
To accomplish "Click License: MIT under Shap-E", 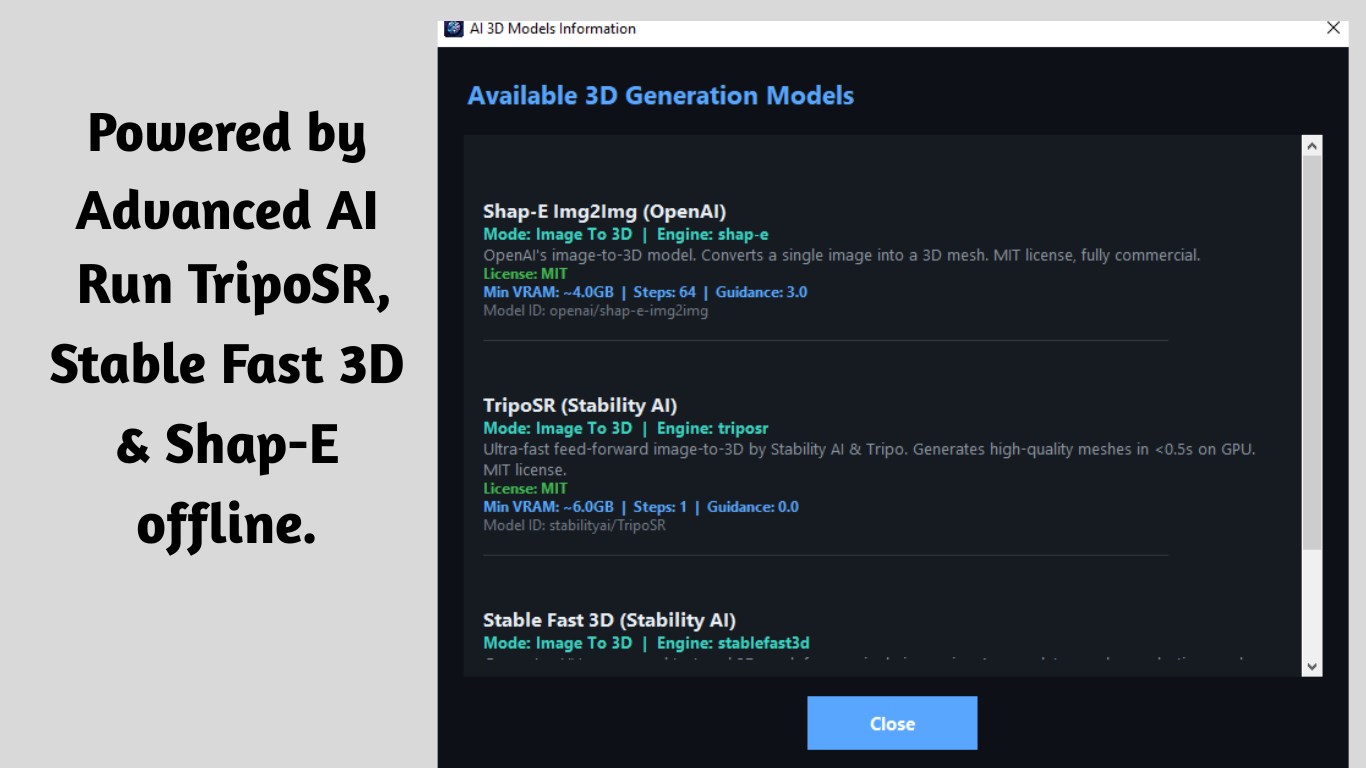I will point(525,273).
